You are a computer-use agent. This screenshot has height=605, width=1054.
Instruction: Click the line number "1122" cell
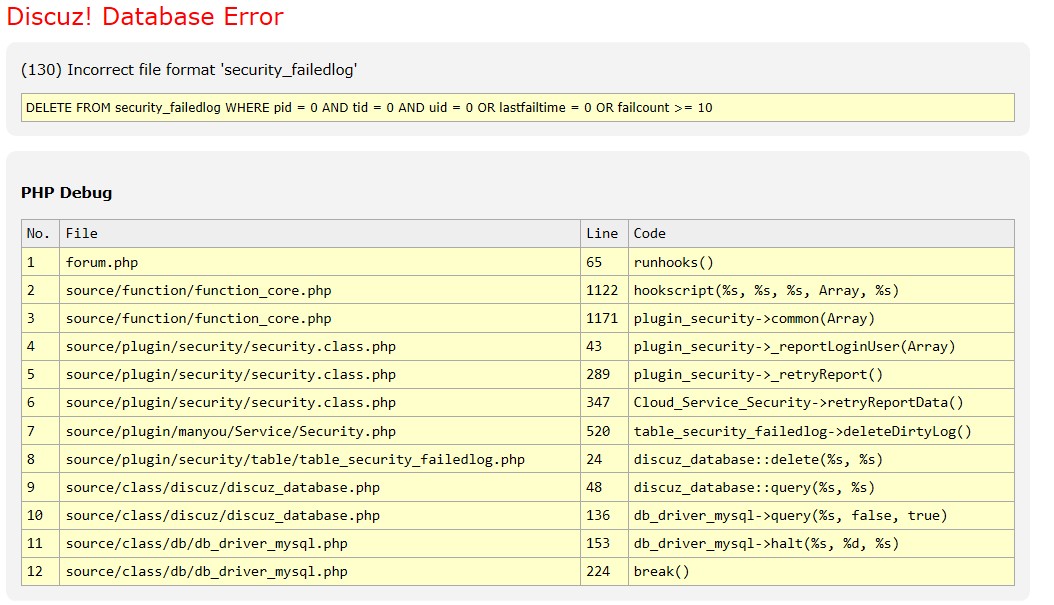(604, 290)
